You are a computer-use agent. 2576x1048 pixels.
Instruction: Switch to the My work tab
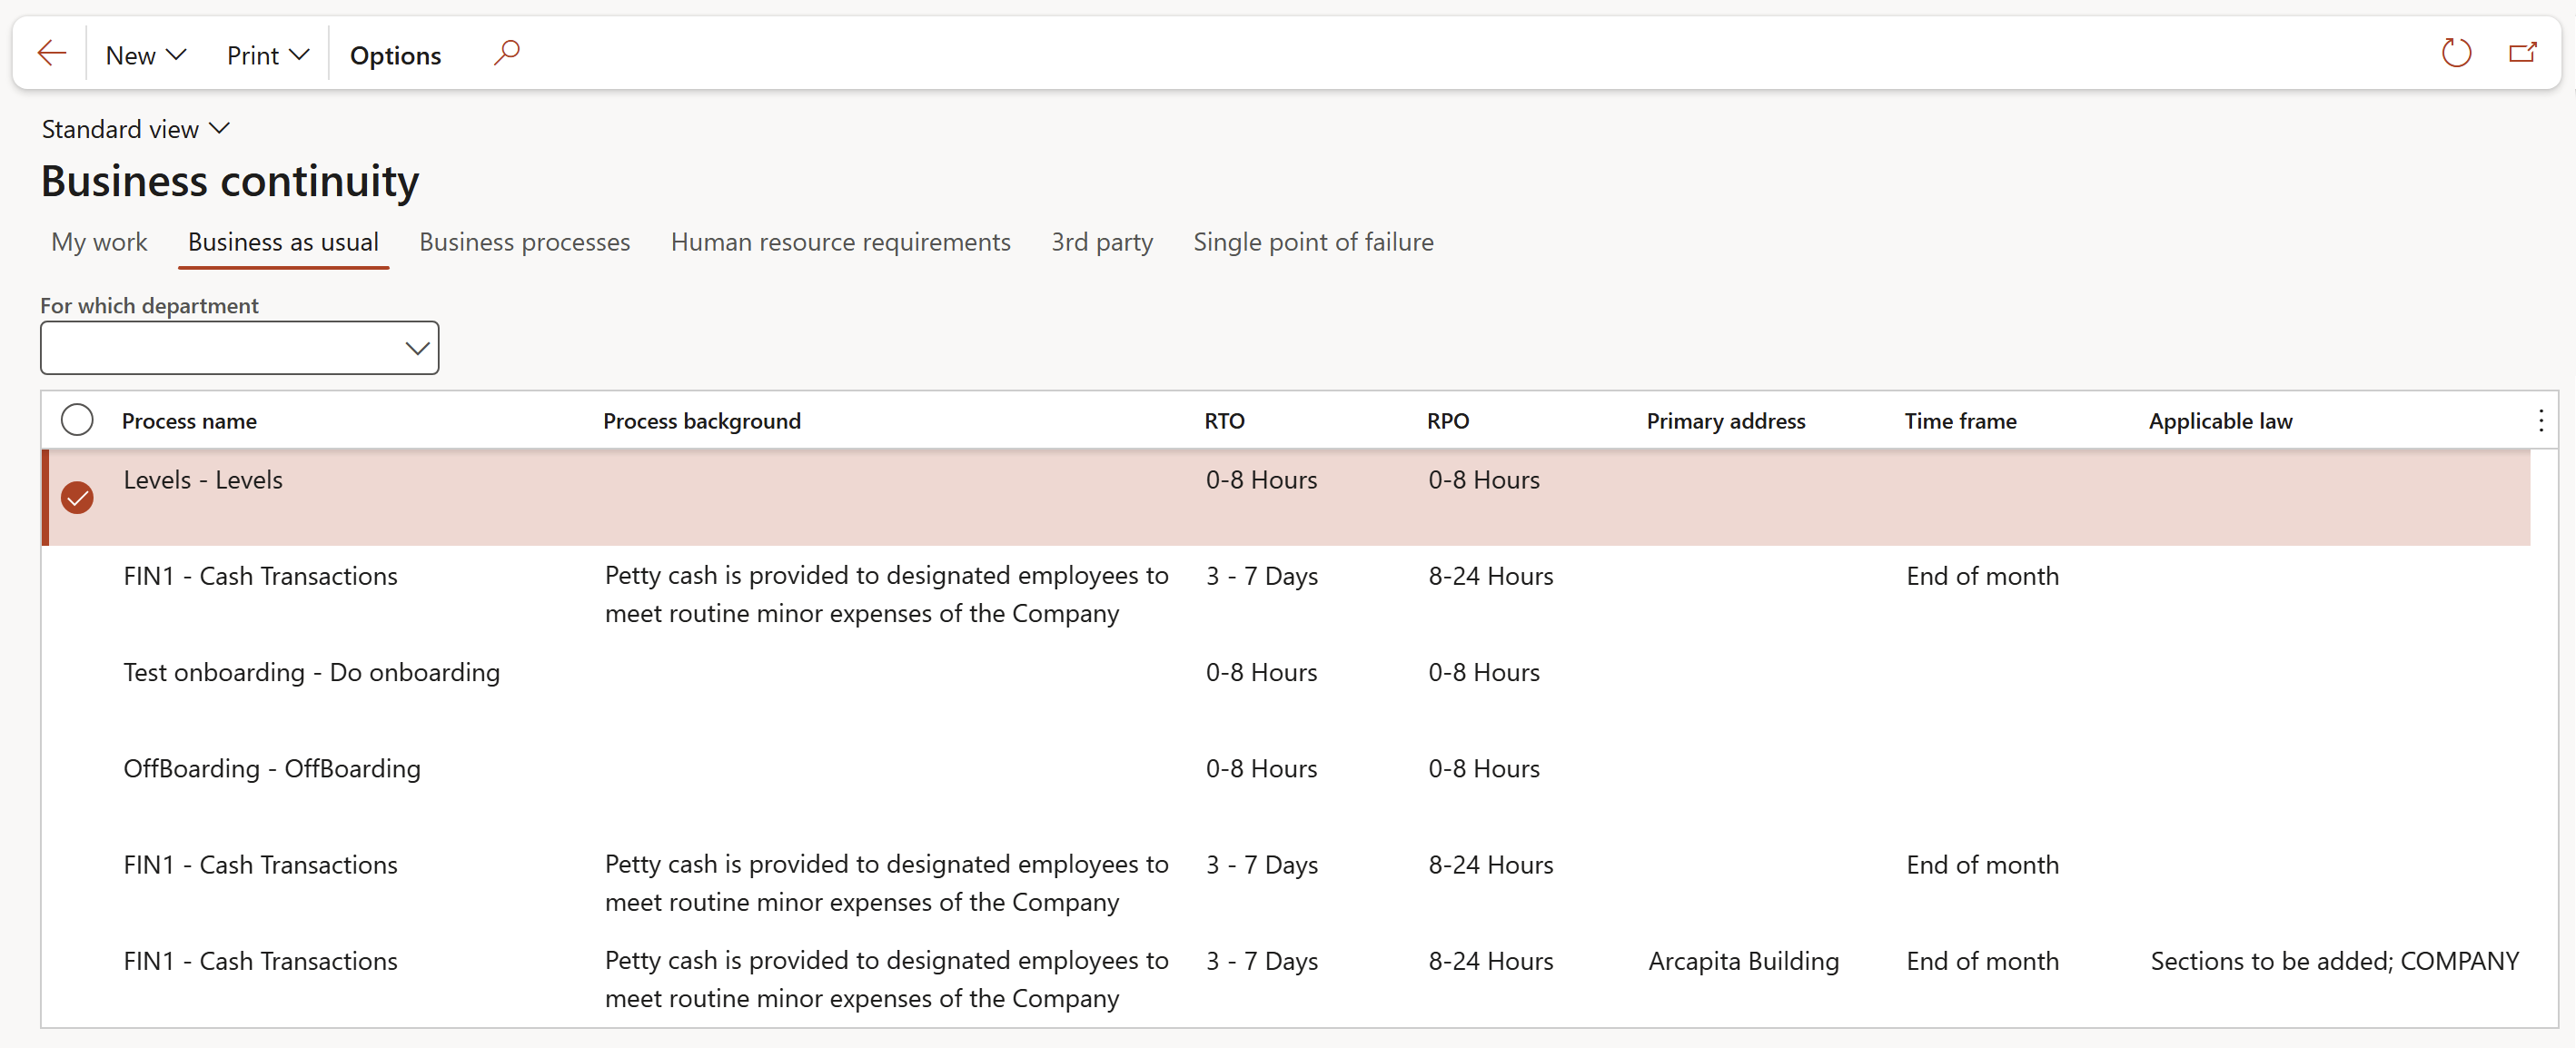click(x=99, y=242)
